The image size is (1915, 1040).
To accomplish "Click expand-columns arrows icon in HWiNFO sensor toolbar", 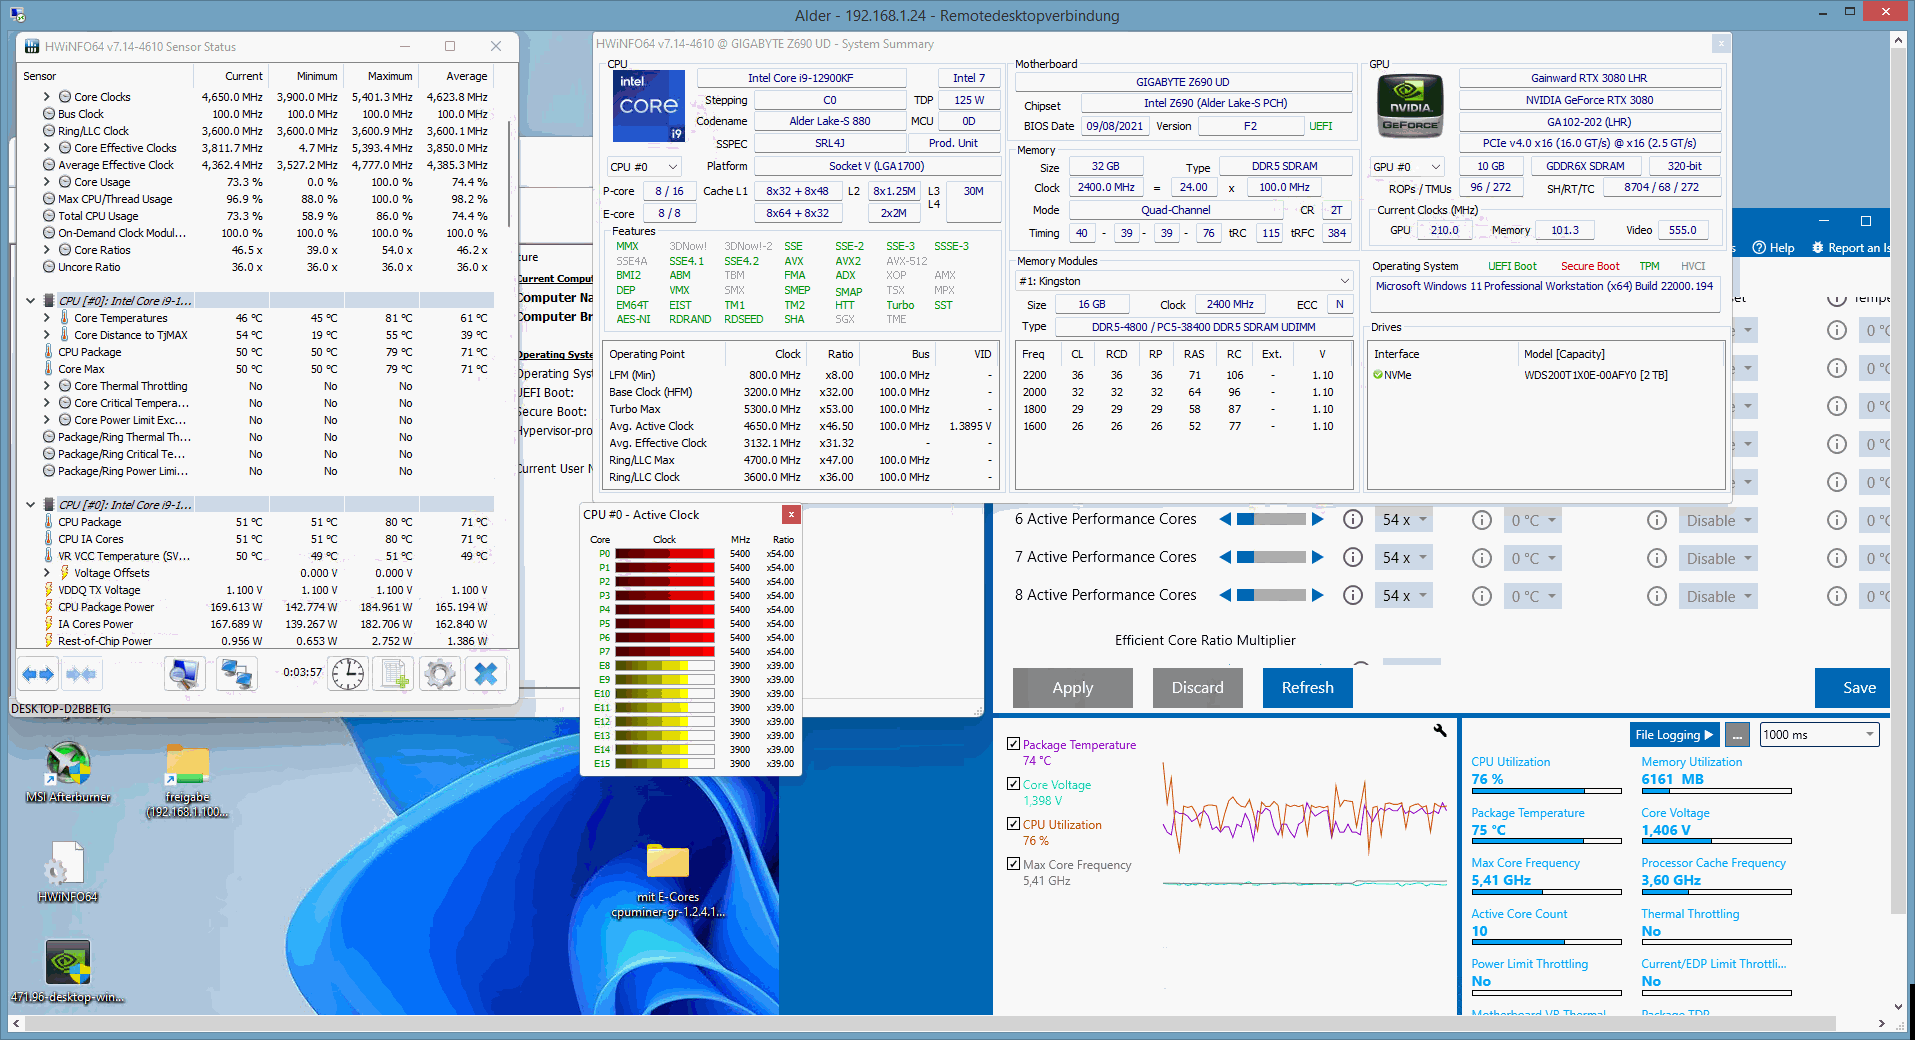I will (x=38, y=675).
